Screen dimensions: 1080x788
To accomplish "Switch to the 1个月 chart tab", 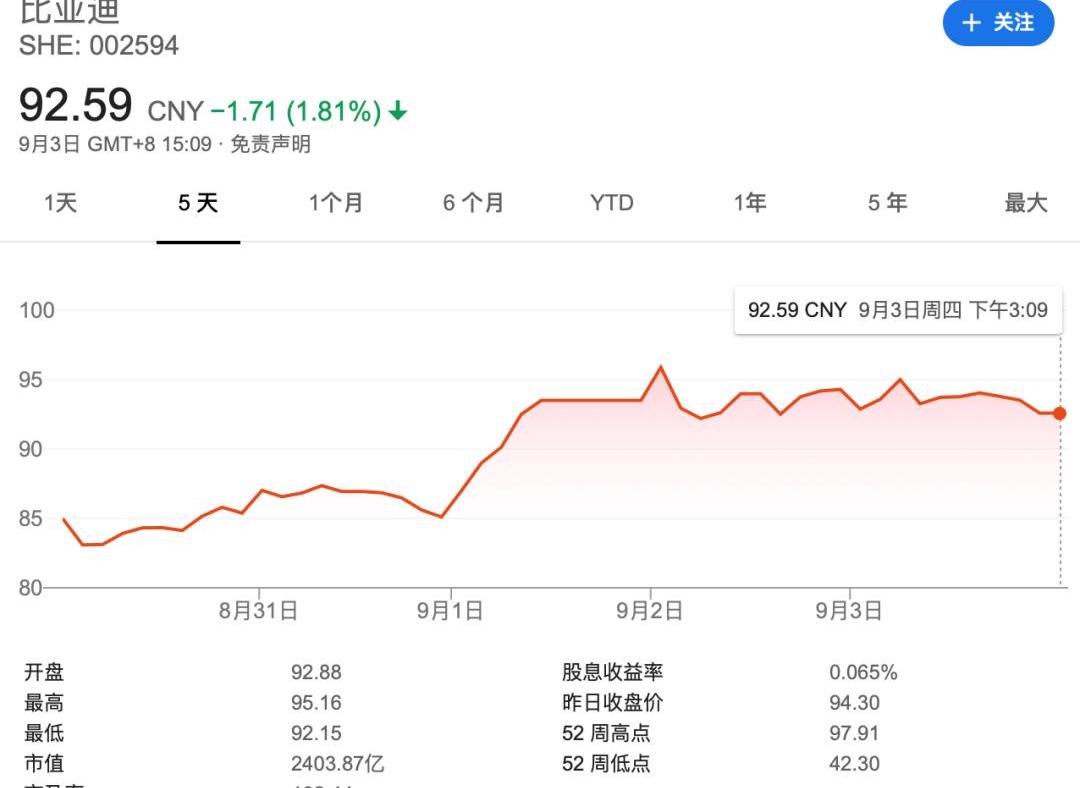I will [337, 203].
